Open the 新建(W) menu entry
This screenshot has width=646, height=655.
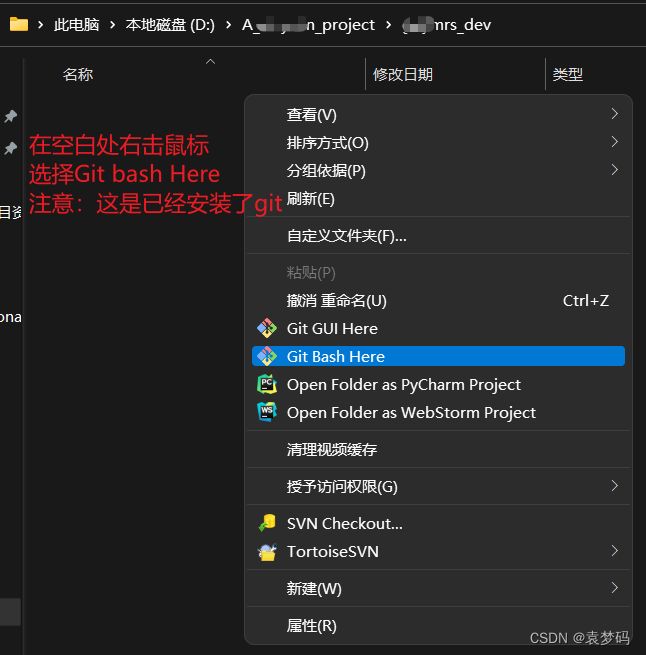point(438,588)
